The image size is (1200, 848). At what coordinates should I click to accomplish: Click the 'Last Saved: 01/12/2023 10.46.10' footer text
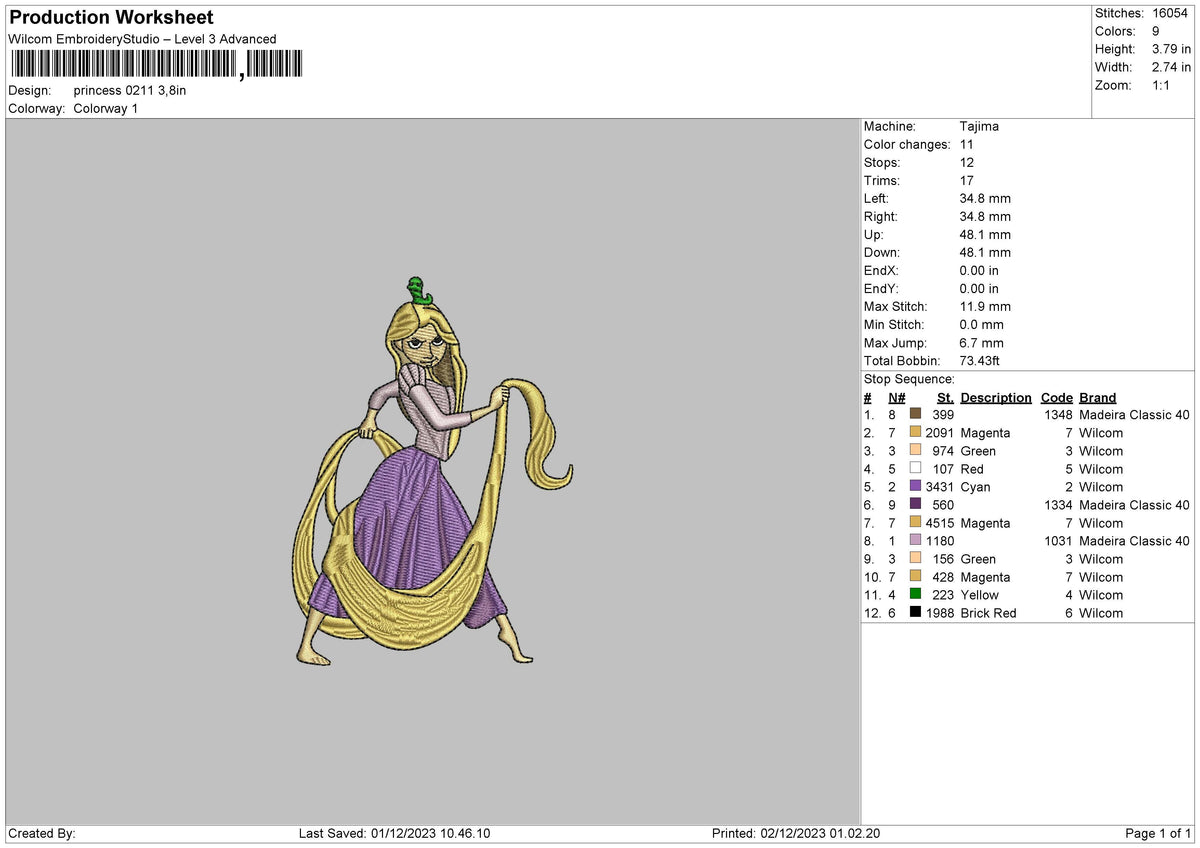[394, 833]
